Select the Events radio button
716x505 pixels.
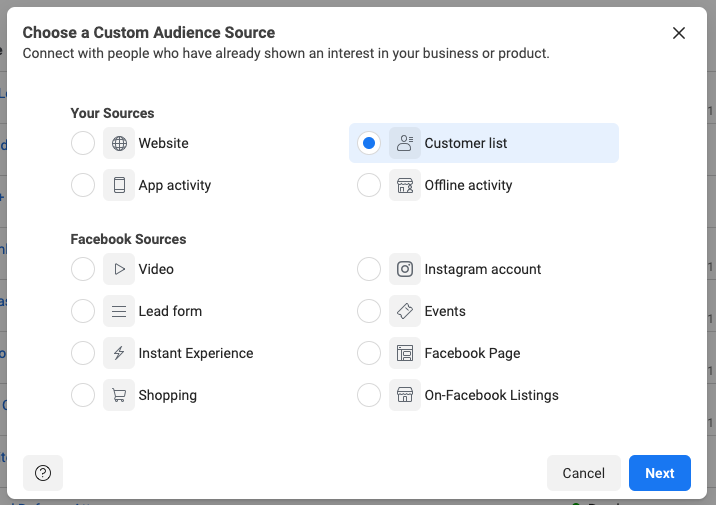tap(369, 311)
